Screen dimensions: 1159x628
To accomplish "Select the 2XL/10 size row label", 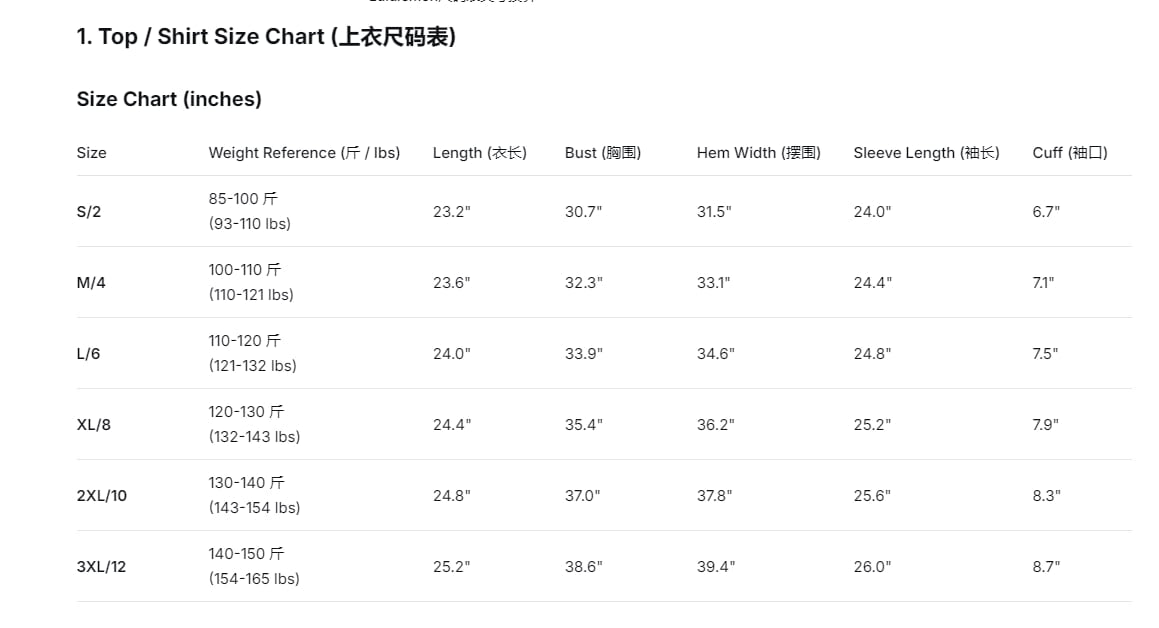I will [x=102, y=496].
